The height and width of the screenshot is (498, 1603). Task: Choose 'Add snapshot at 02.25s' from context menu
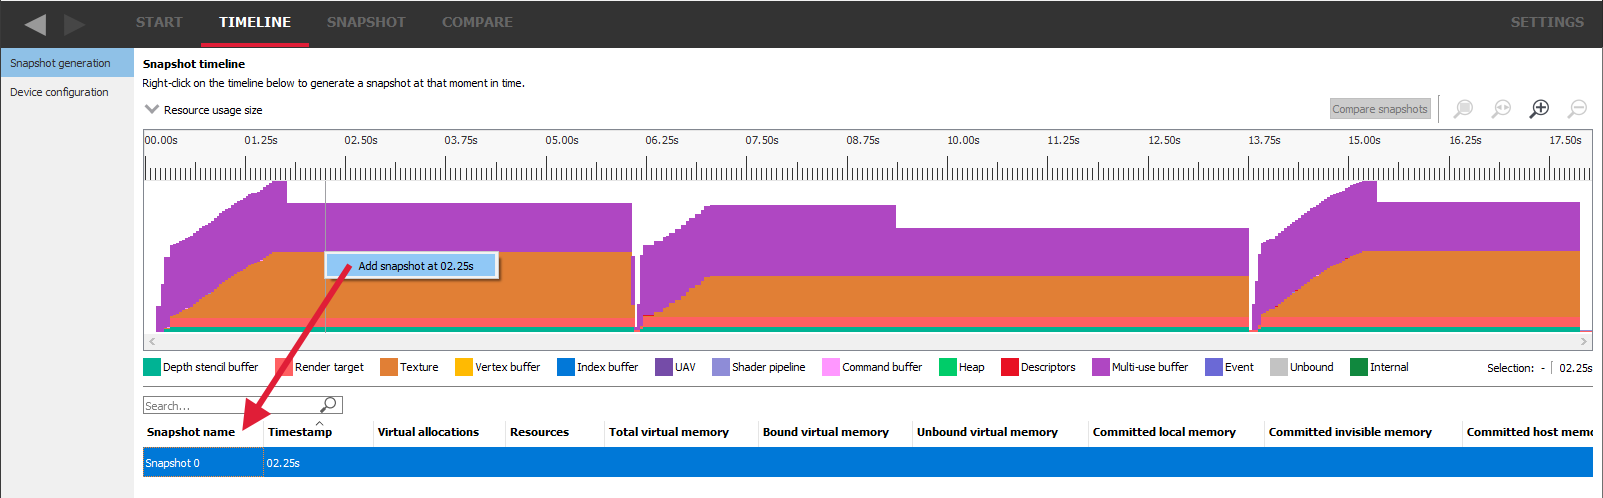tap(415, 266)
